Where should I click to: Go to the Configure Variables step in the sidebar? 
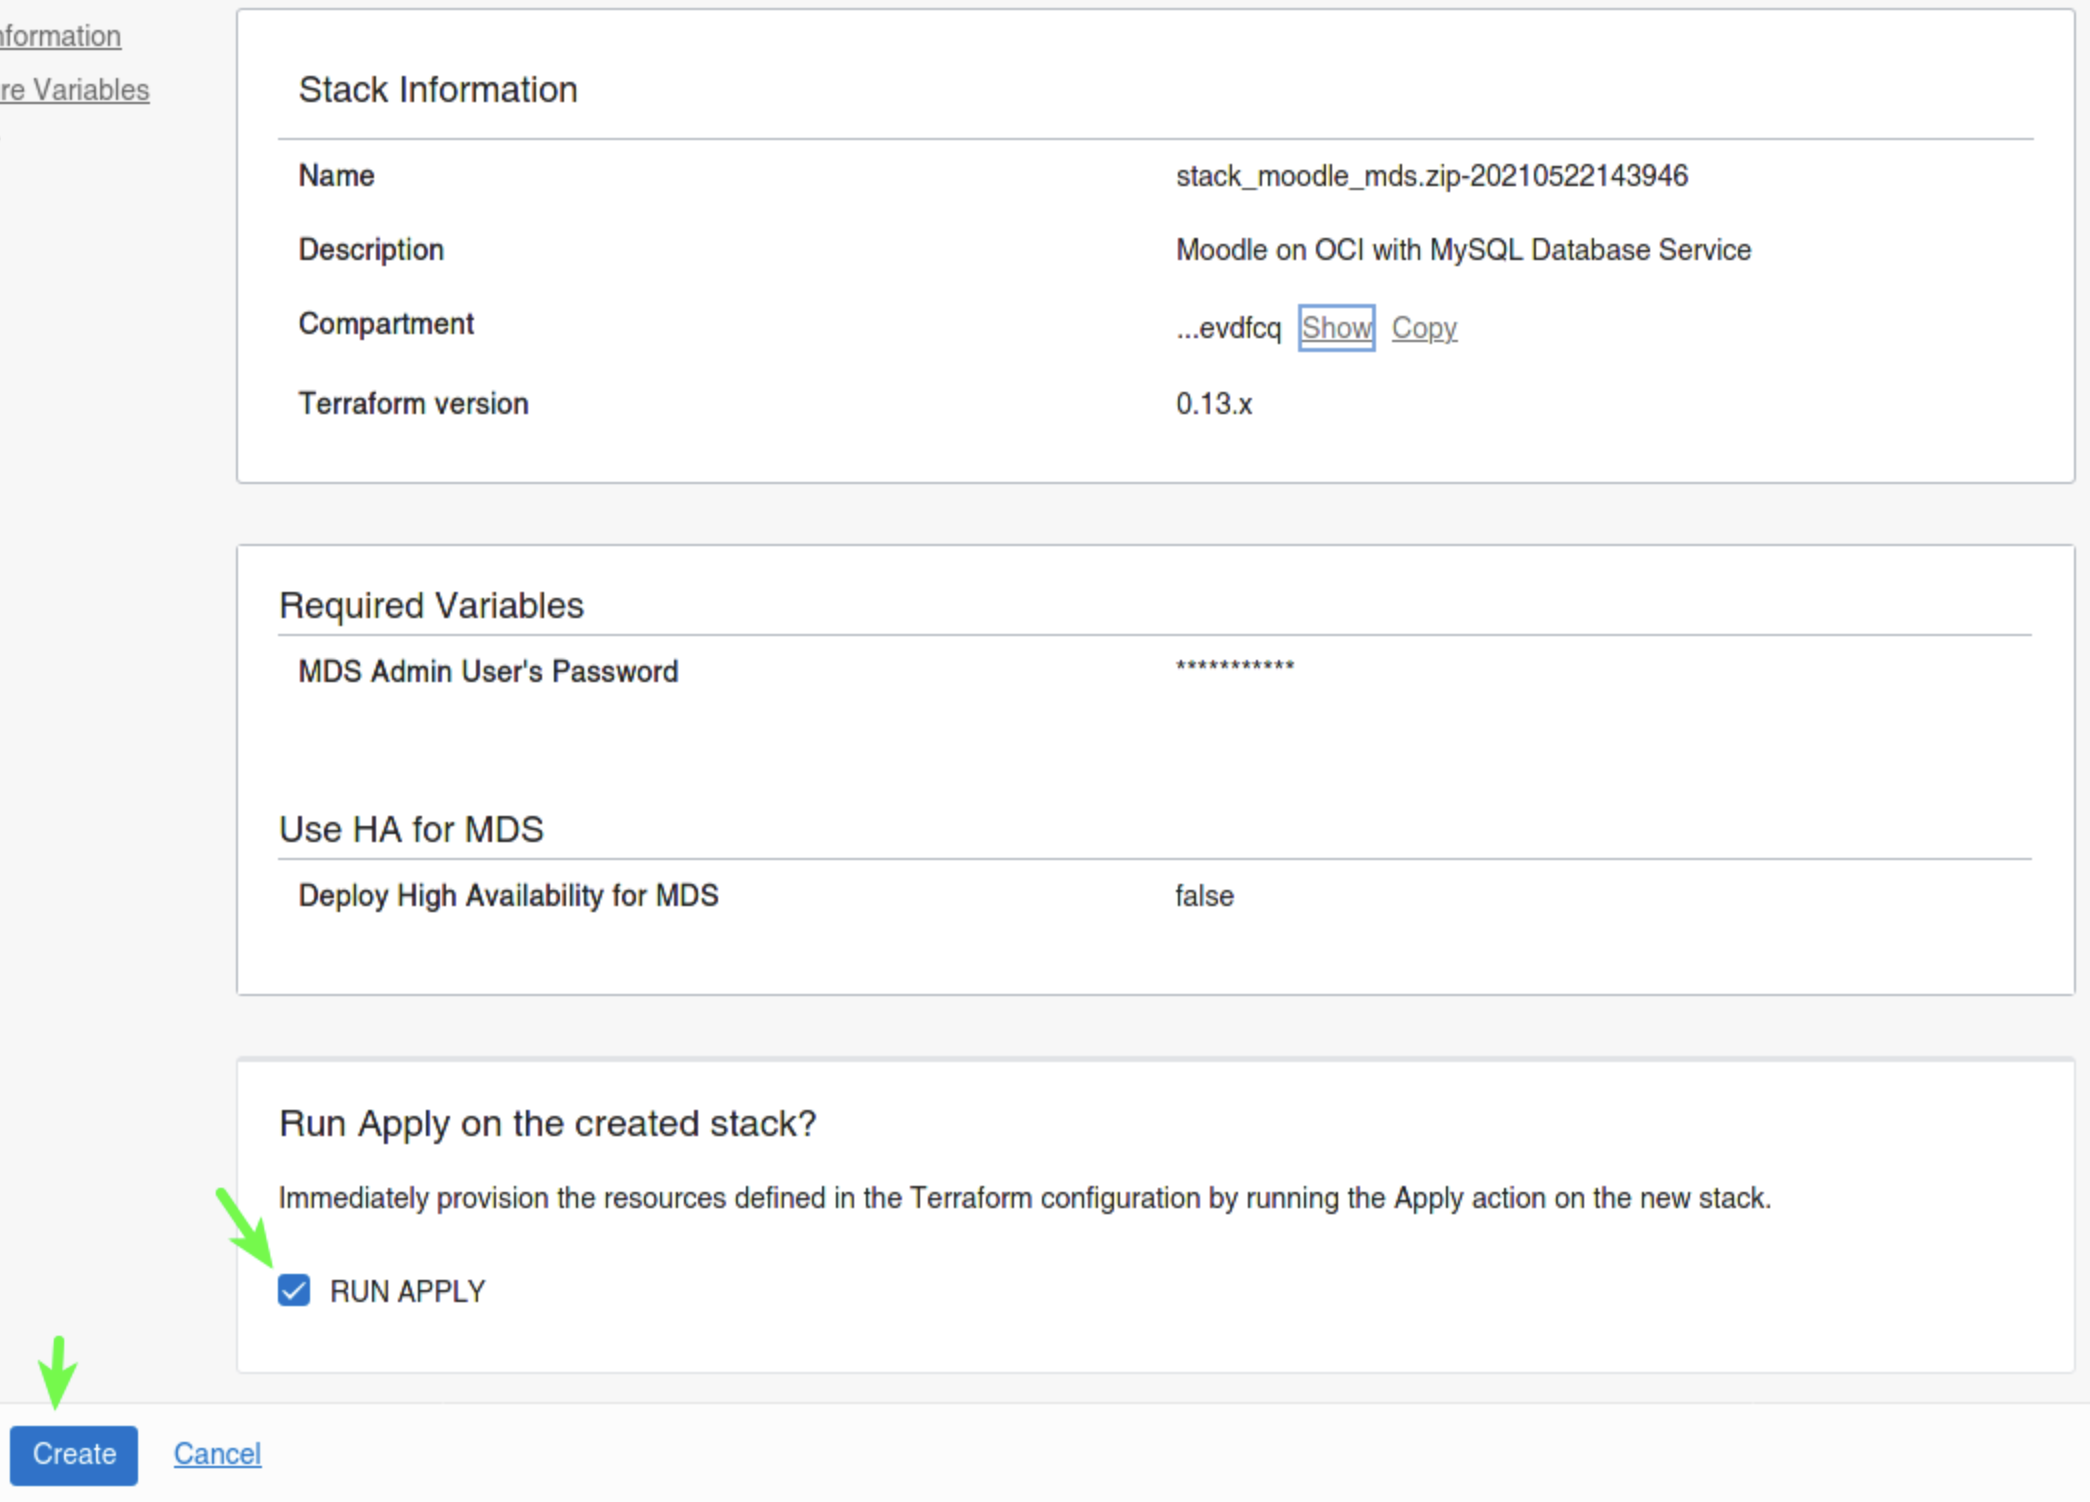coord(75,90)
